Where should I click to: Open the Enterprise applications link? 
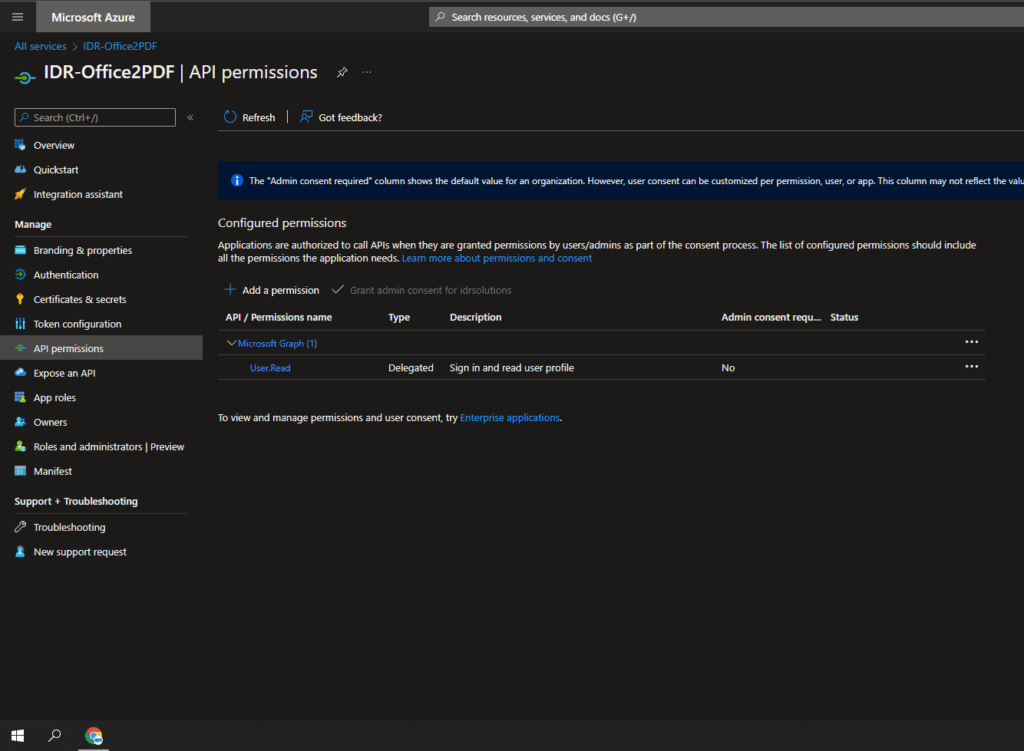[509, 417]
